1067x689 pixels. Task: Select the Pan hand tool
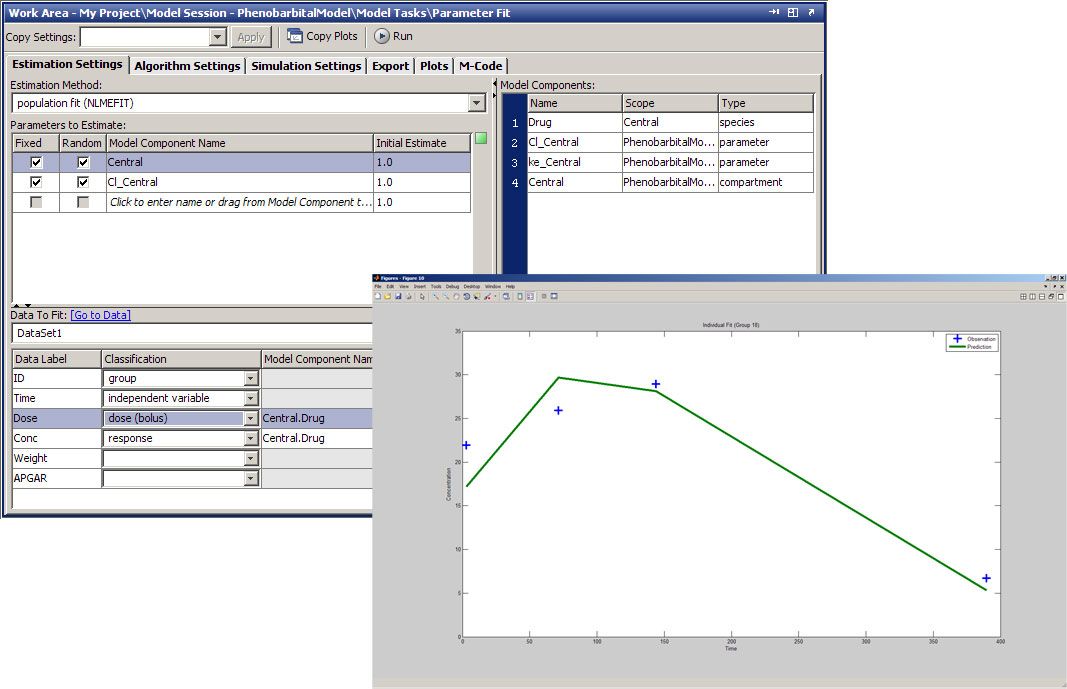457,297
